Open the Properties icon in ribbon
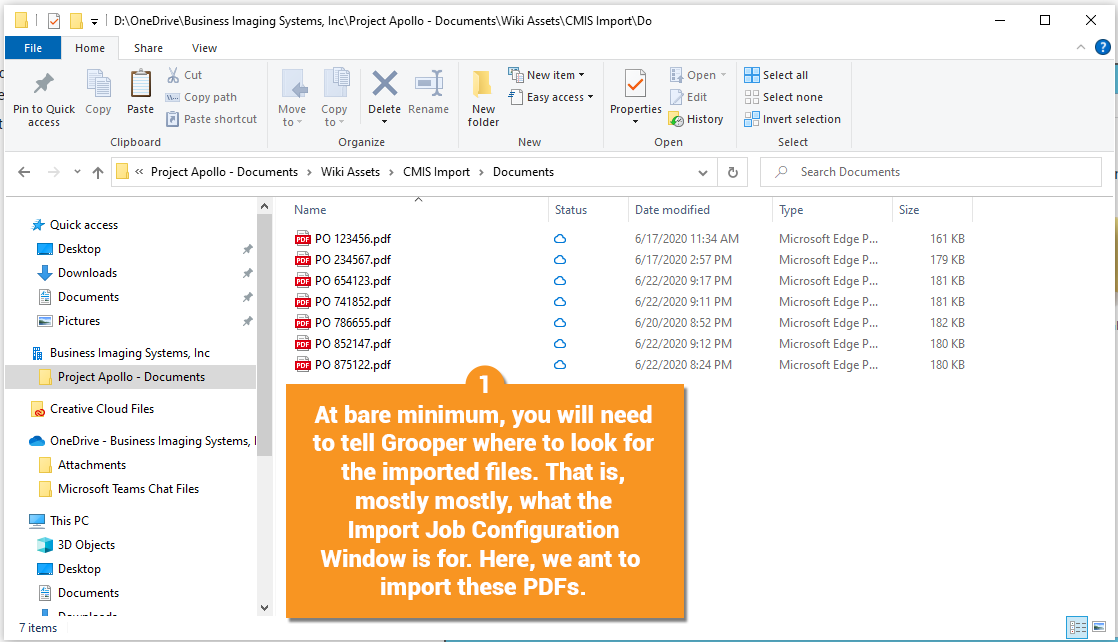The image size is (1118, 642). pyautogui.click(x=635, y=85)
